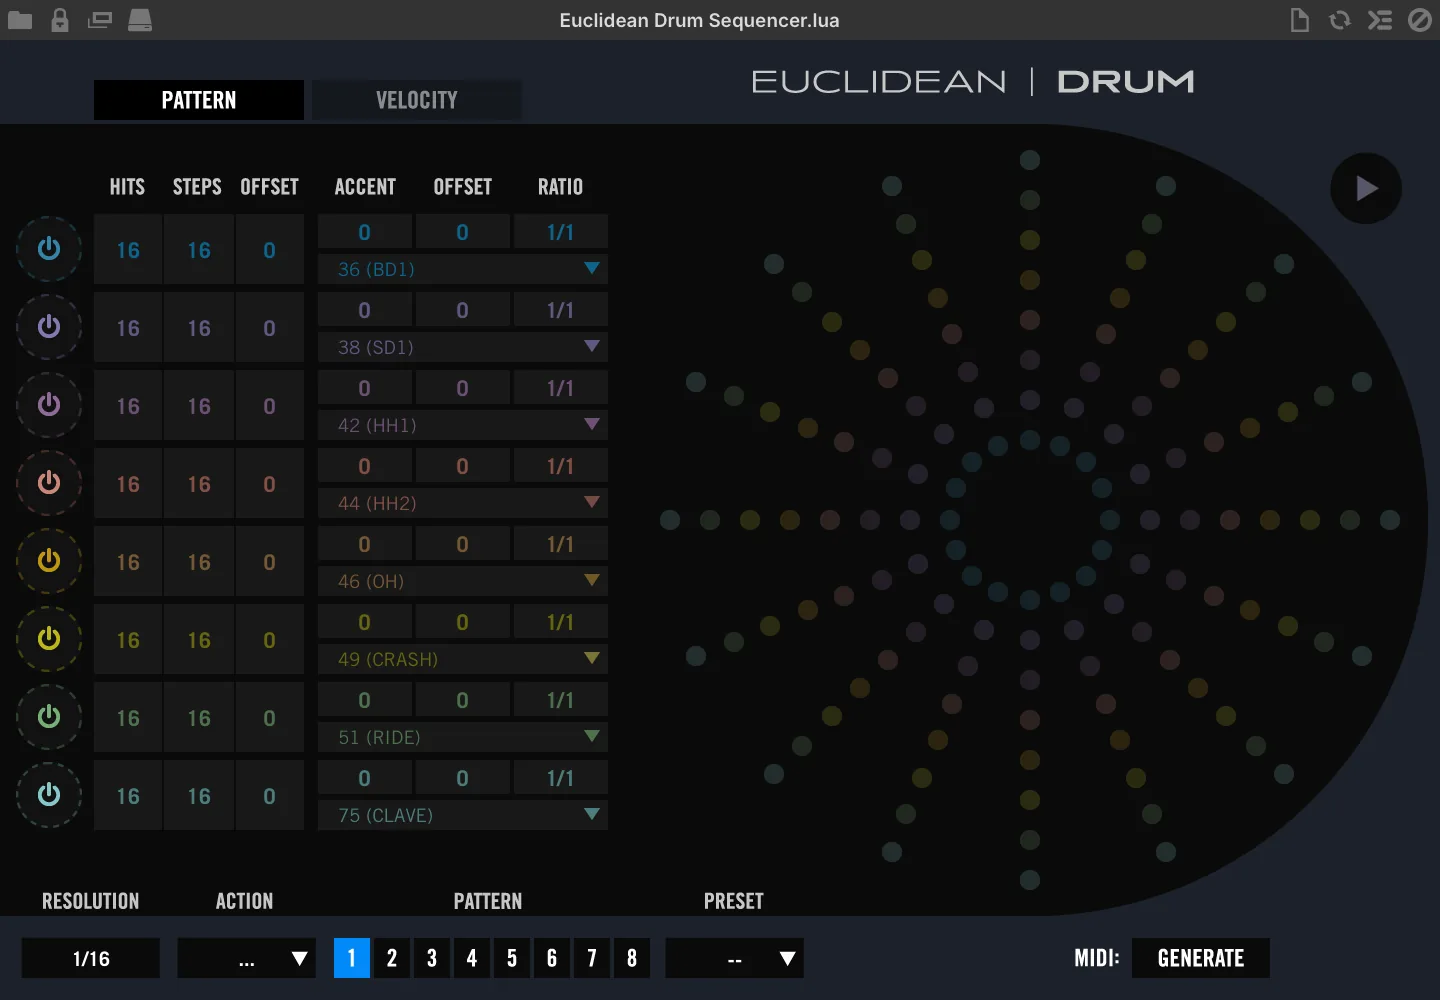The height and width of the screenshot is (1000, 1440).
Task: Click the Accent value of the CRASH row
Action: [x=365, y=622]
